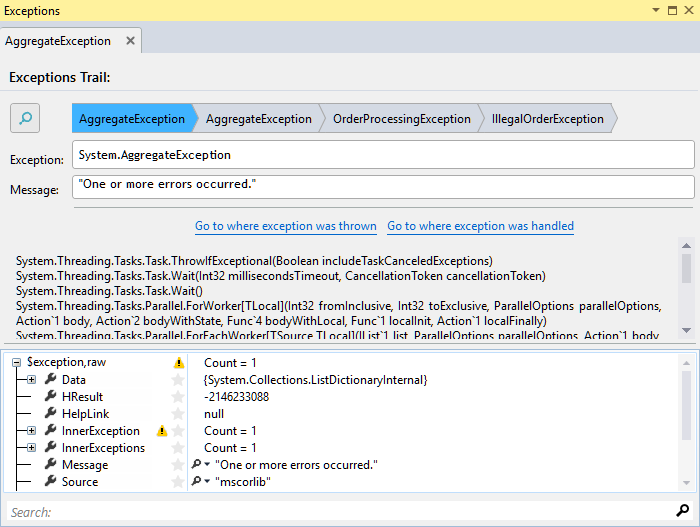Select second AggregateException in exceptions trail

[258, 119]
